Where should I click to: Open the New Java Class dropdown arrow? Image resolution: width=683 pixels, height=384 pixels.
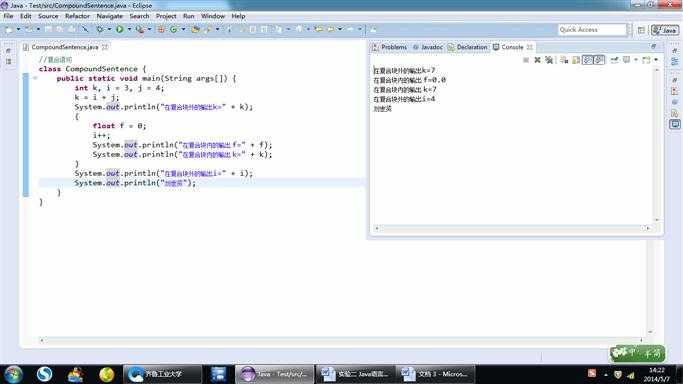click(183, 29)
